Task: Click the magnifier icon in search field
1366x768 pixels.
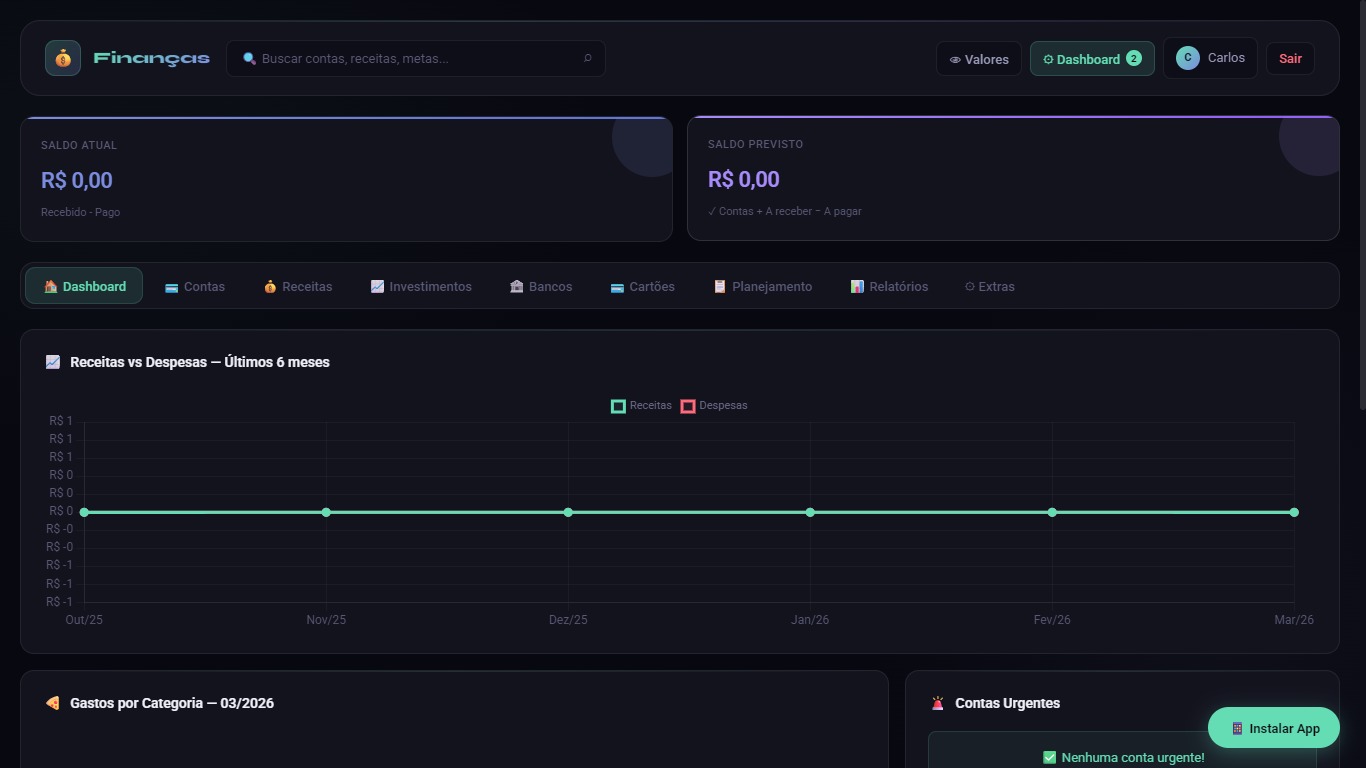Action: pyautogui.click(x=250, y=59)
